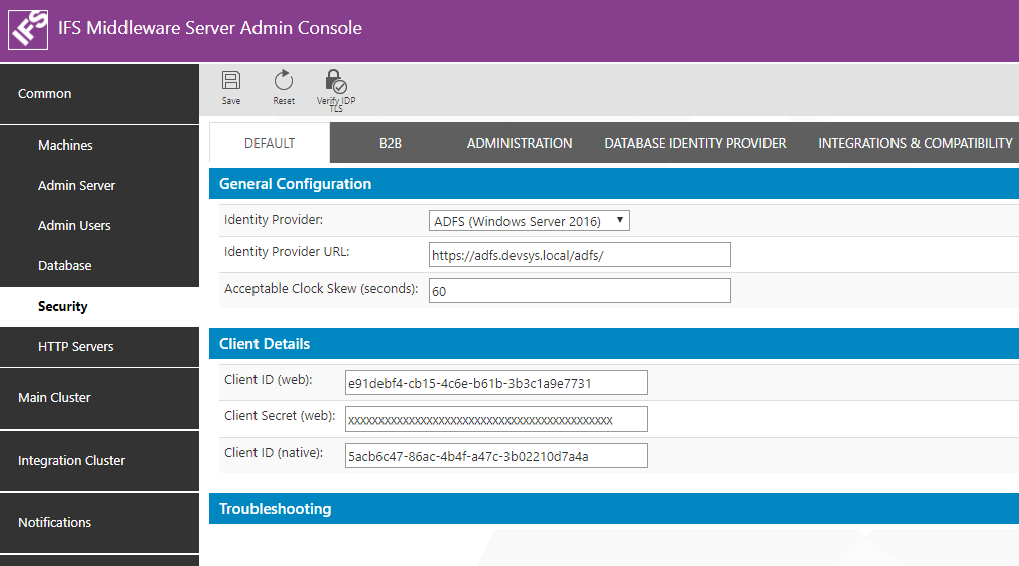Click the Verify IDP TLS icon
The height and width of the screenshot is (566, 1019).
pyautogui.click(x=336, y=84)
